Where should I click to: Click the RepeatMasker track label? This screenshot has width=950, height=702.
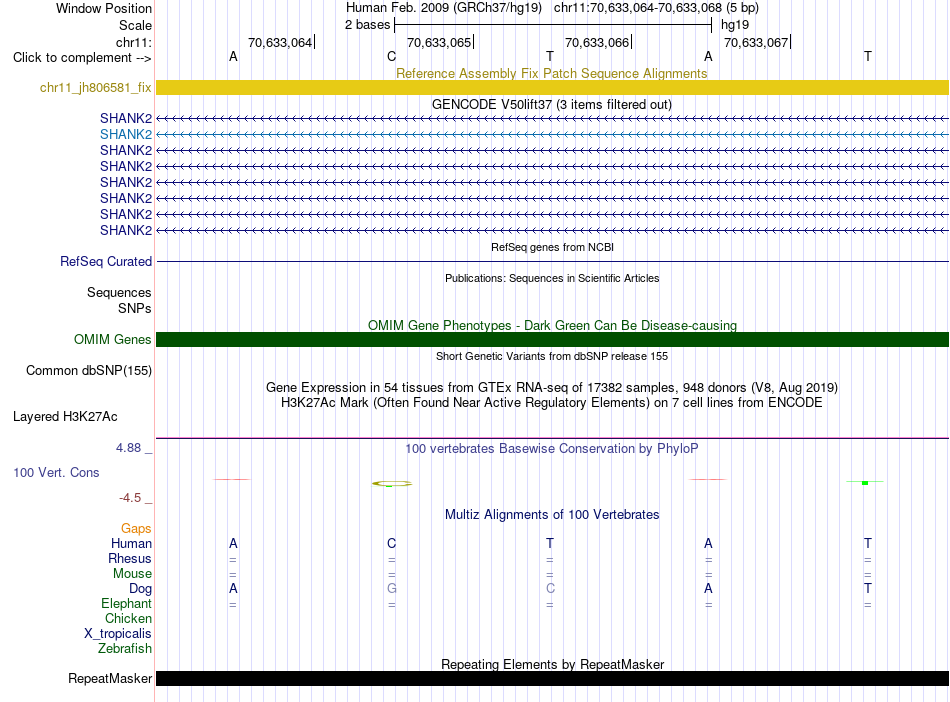tap(110, 678)
